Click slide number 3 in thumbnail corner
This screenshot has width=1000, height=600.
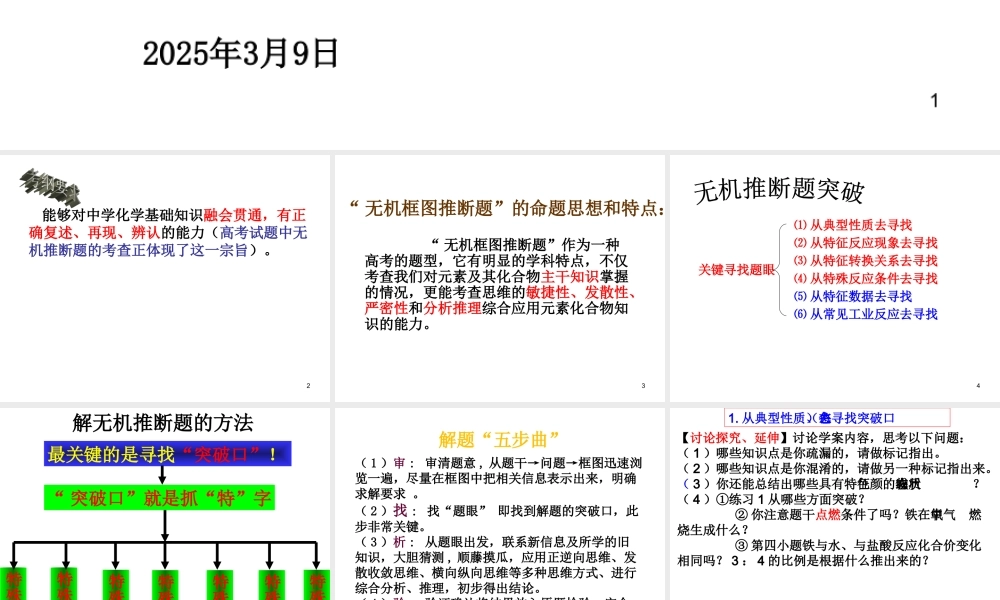pos(643,386)
